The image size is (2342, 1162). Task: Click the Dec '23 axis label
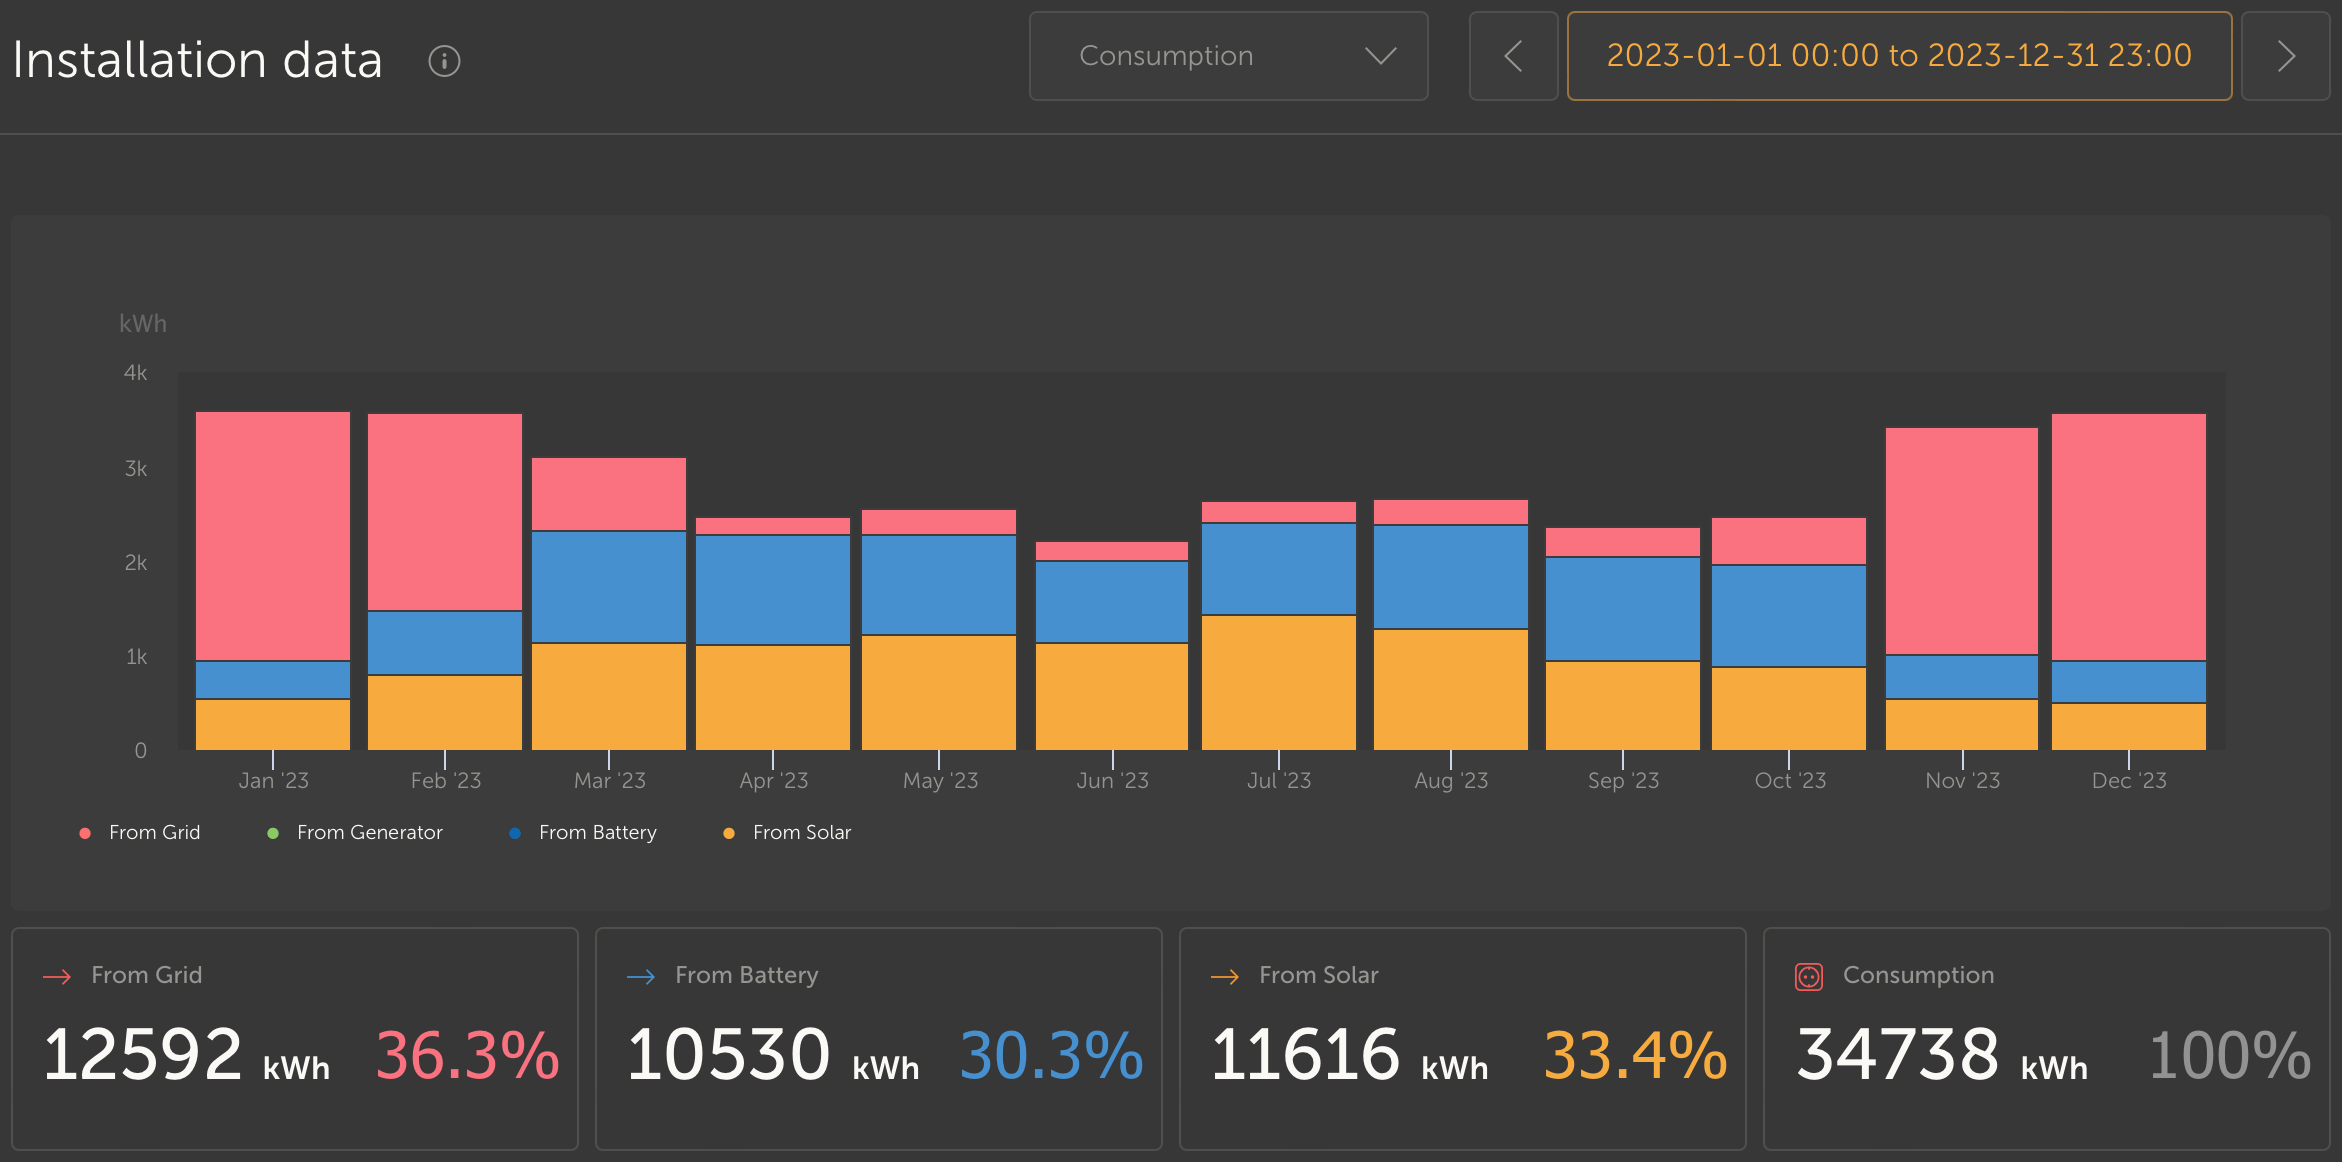(x=2129, y=781)
